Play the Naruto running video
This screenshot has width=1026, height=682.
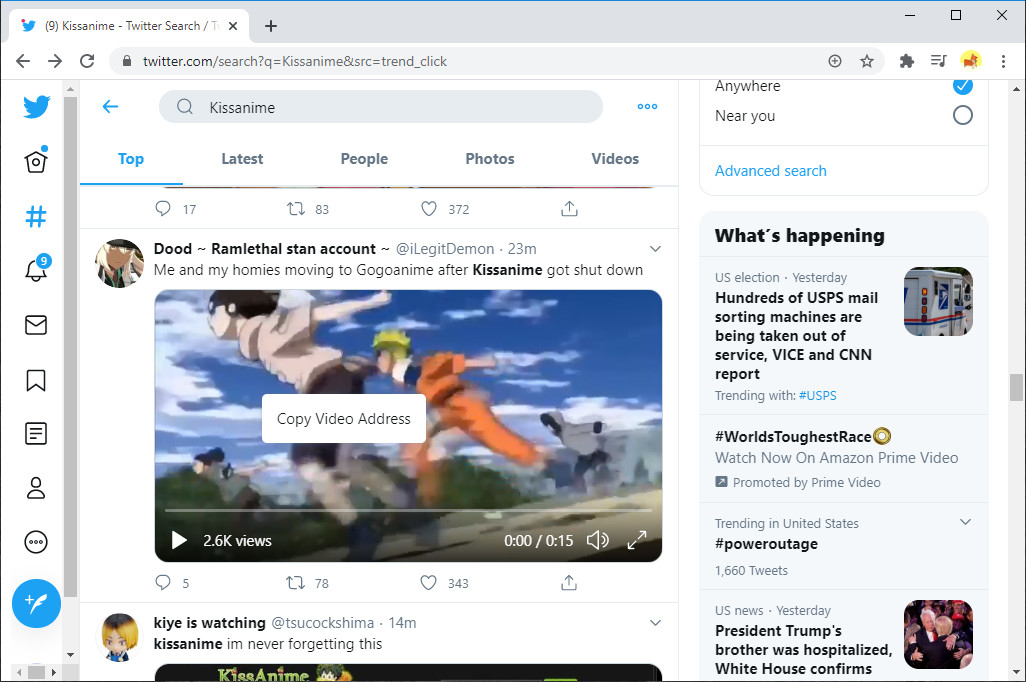[178, 539]
